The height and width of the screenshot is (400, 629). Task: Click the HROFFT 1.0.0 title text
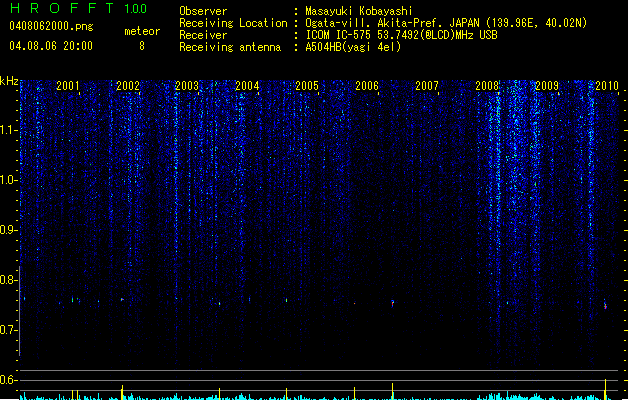[x=78, y=8]
